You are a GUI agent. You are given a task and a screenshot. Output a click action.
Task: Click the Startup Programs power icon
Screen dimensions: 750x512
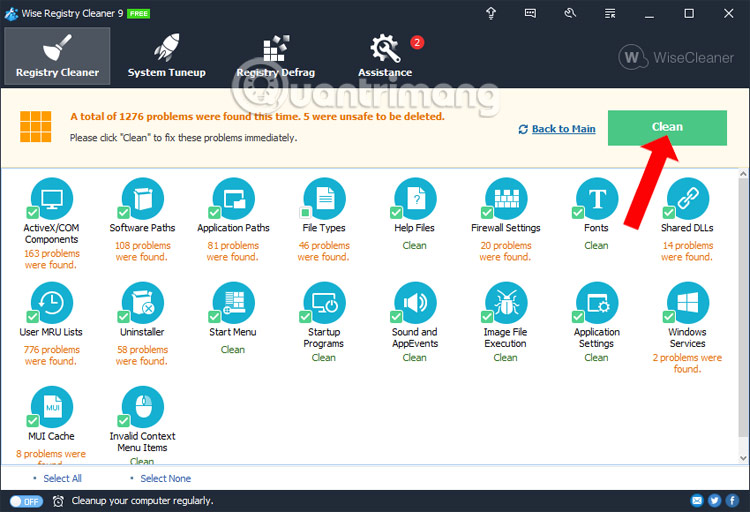pos(325,302)
